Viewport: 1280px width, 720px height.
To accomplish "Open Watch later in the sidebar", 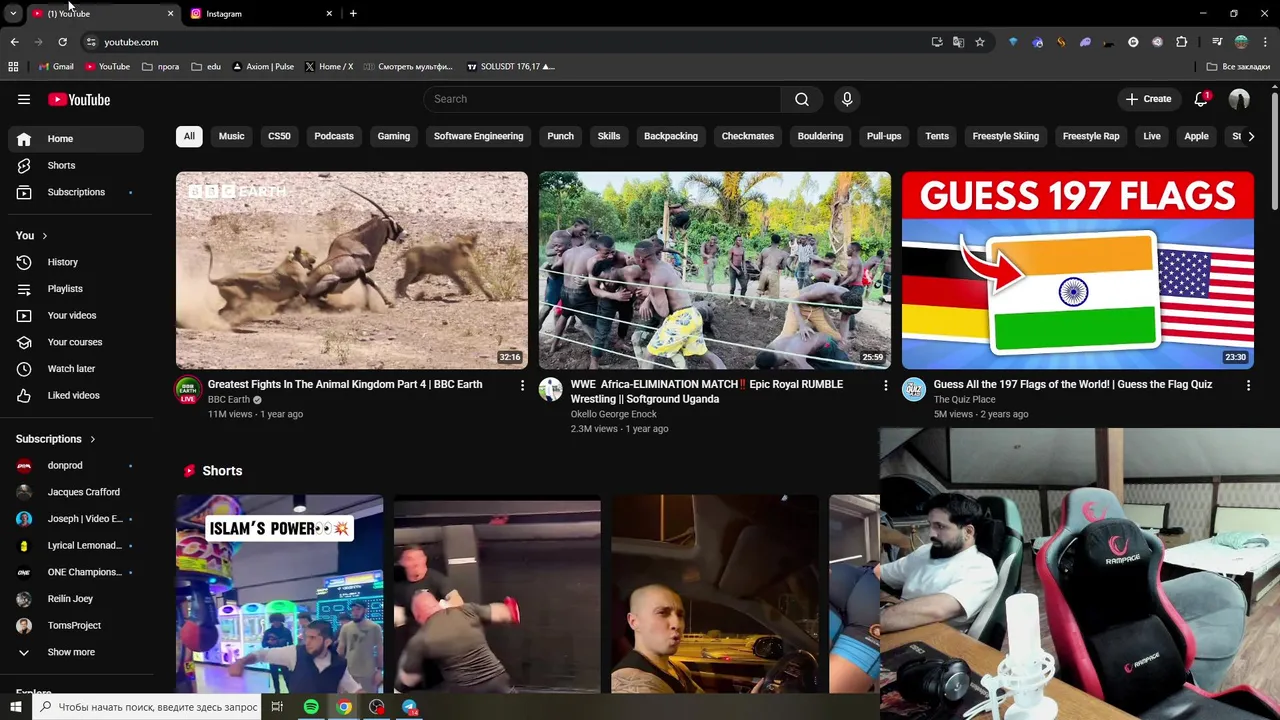I will pos(76,369).
